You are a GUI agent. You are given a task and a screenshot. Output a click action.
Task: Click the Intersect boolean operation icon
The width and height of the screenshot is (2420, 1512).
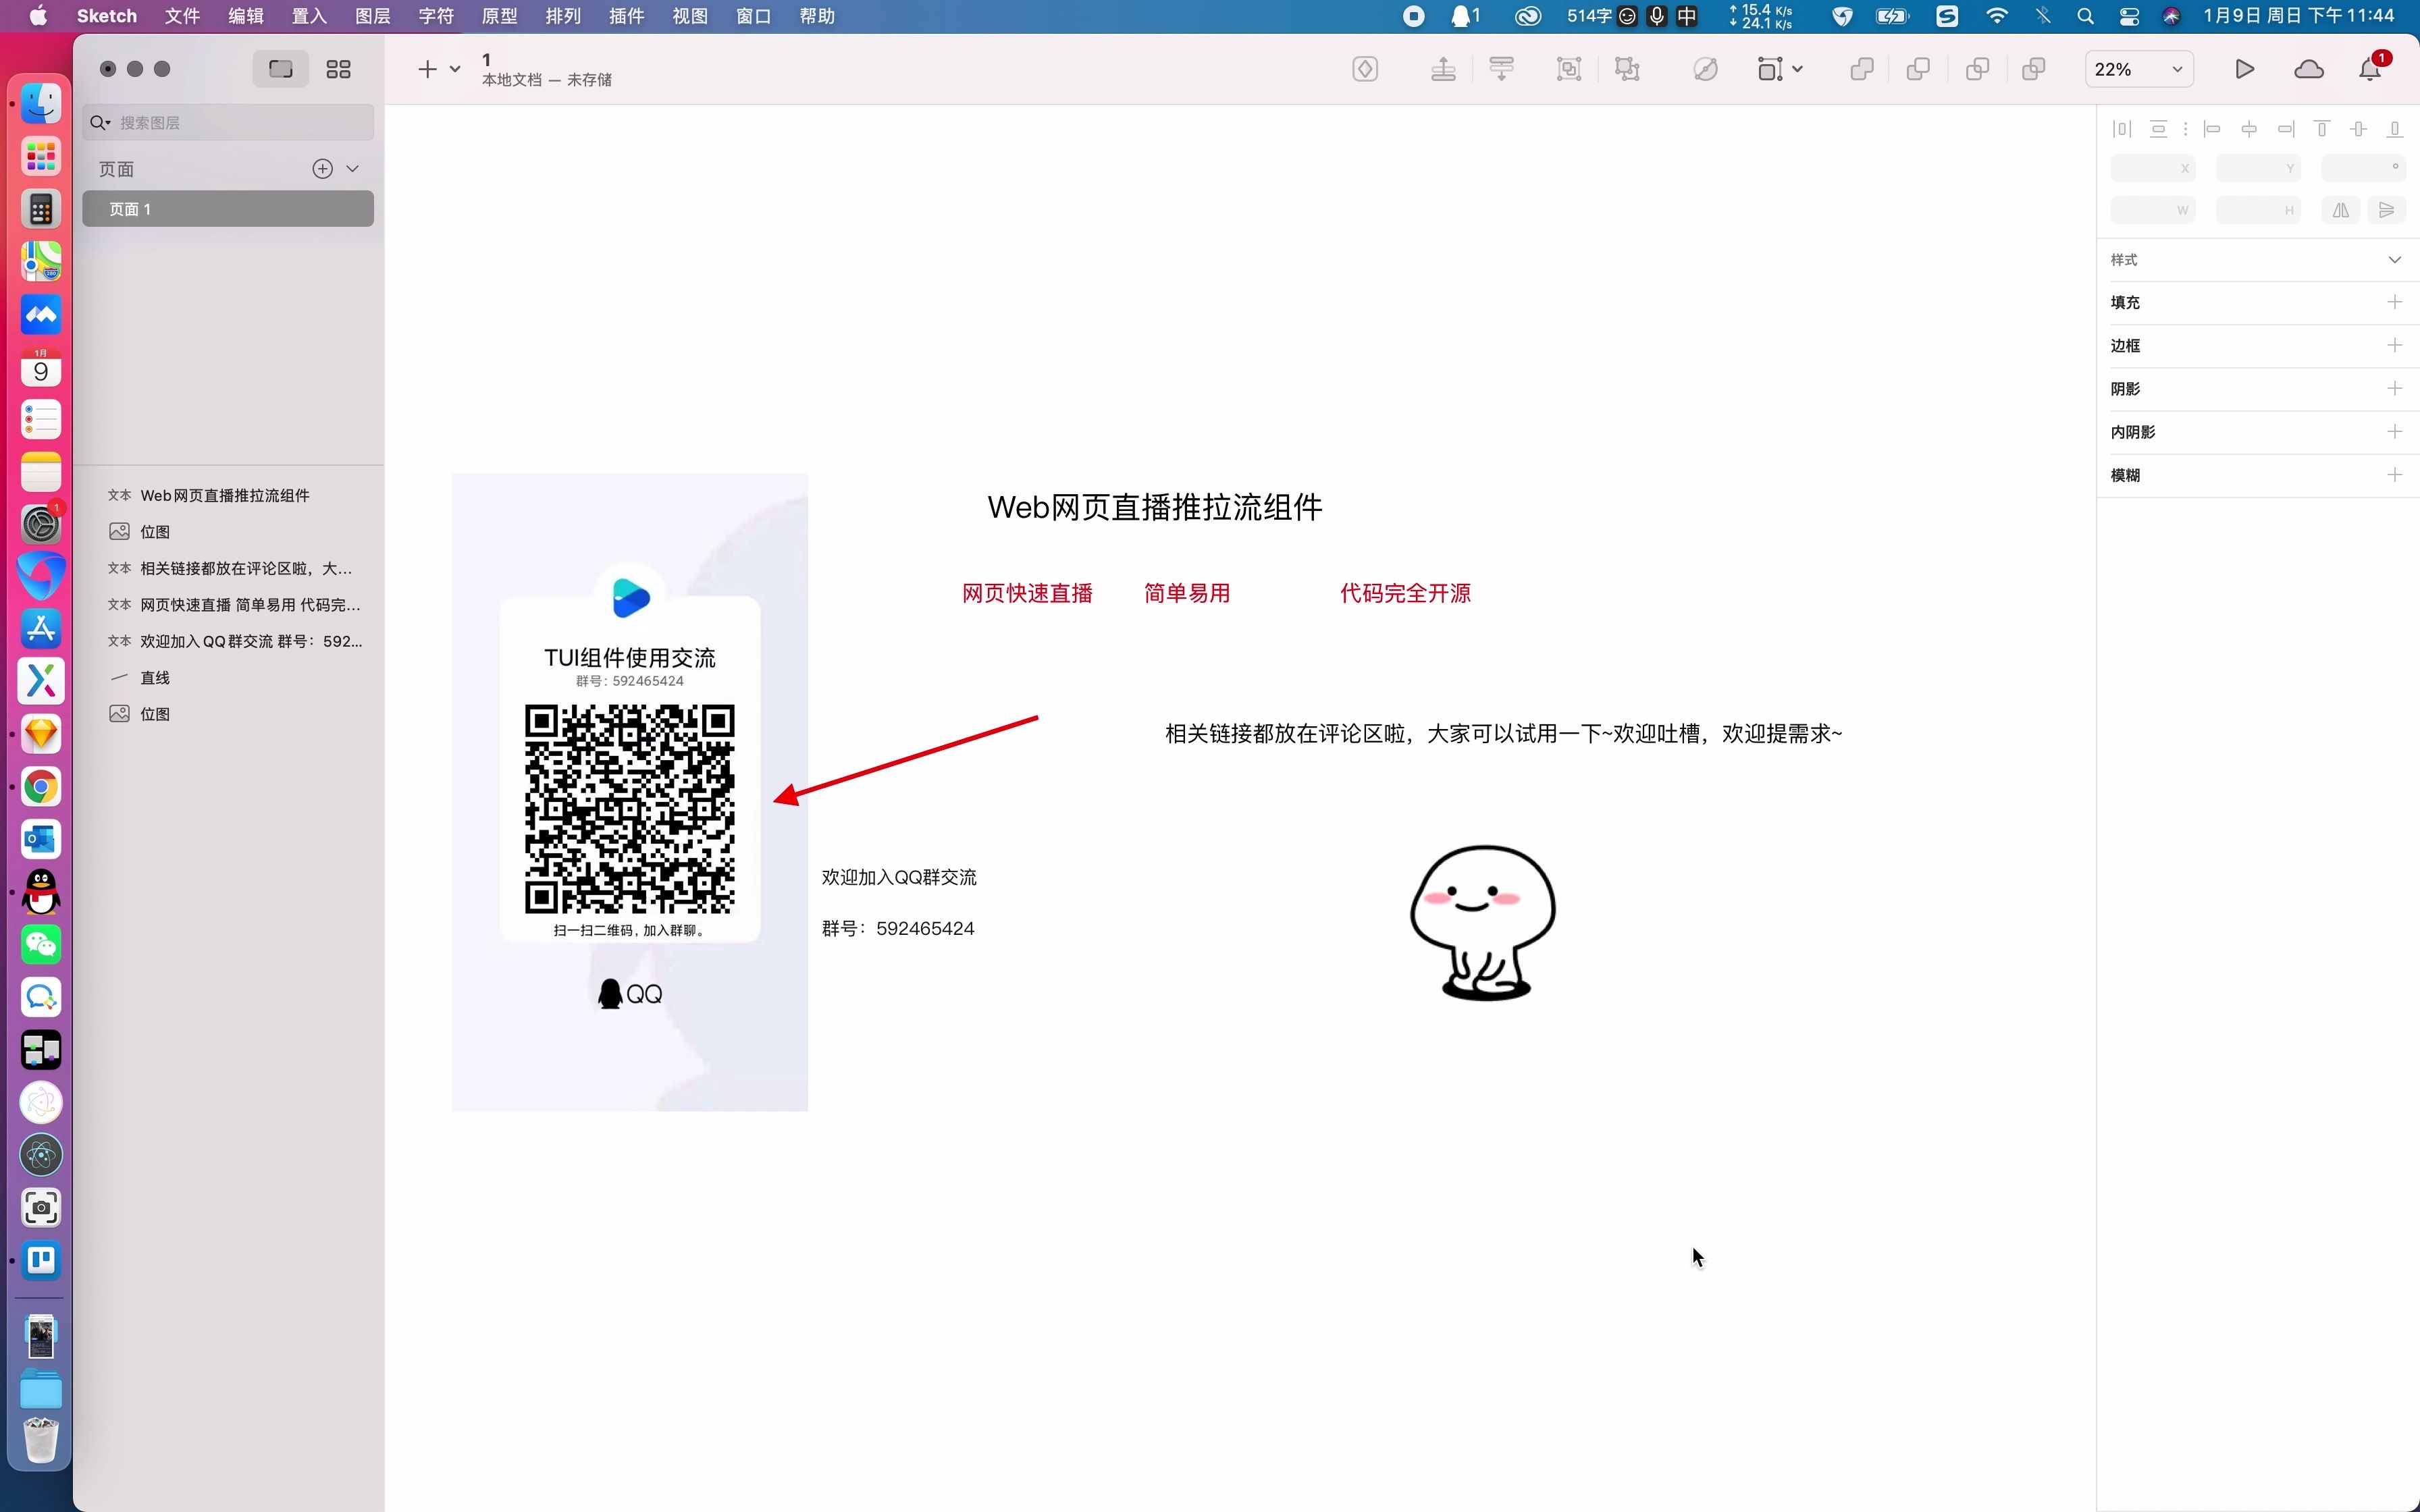(x=1977, y=69)
